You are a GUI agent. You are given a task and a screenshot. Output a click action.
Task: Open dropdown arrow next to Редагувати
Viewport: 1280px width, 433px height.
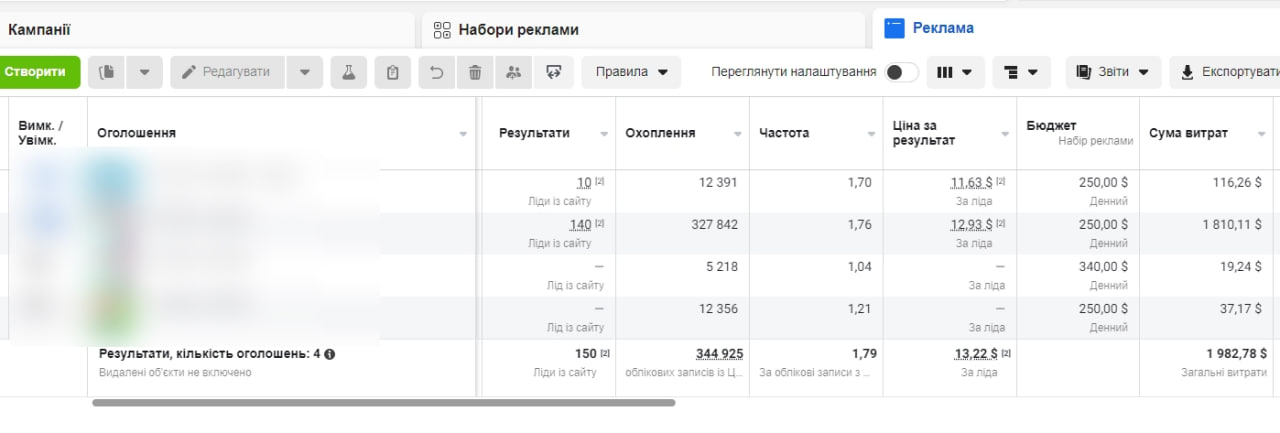click(x=305, y=72)
